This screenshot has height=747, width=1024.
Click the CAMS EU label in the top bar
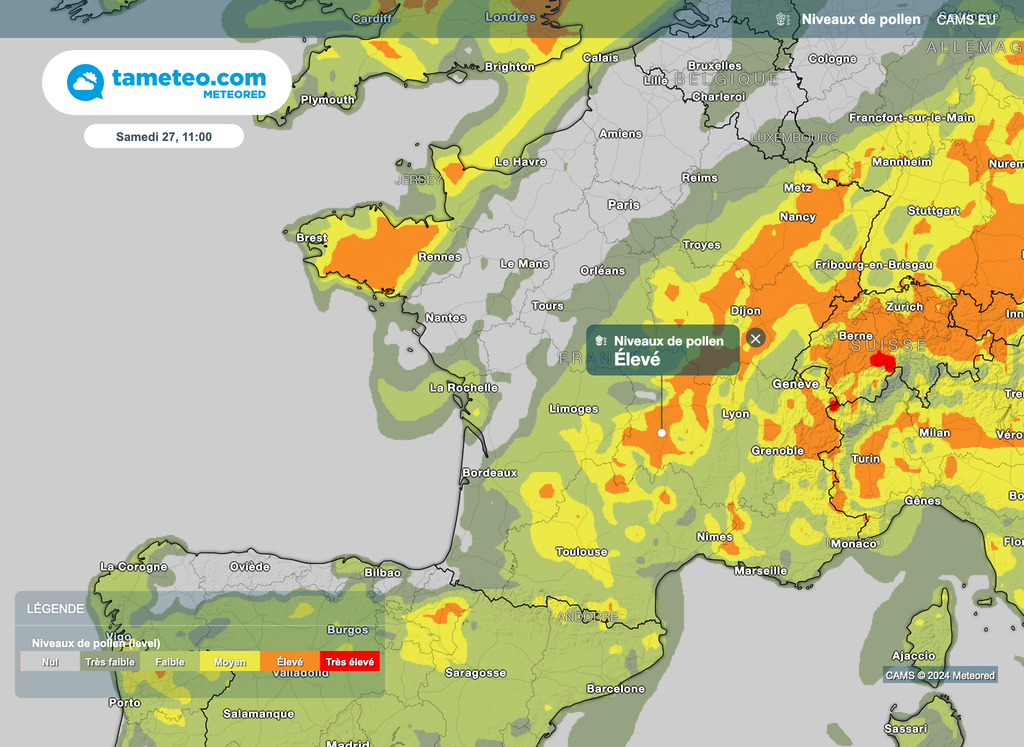pyautogui.click(x=966, y=20)
